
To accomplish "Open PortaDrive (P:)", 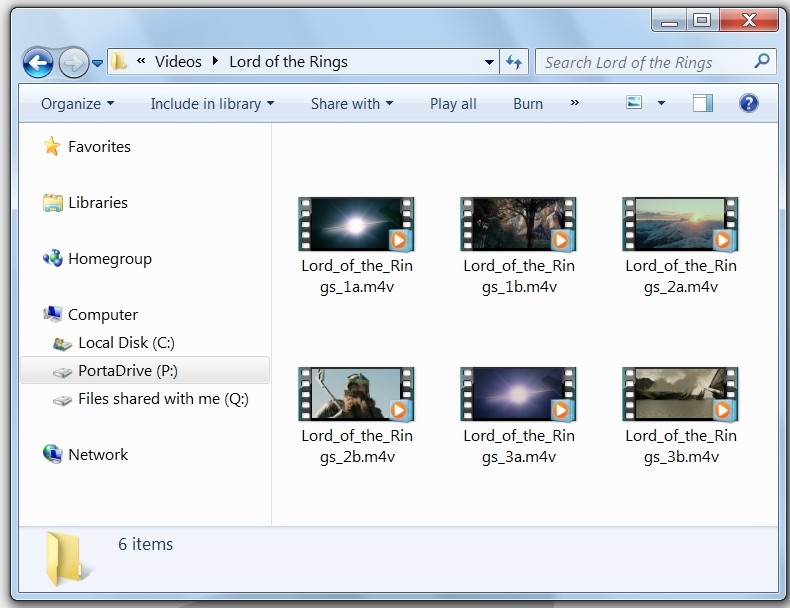I will pyautogui.click(x=127, y=371).
